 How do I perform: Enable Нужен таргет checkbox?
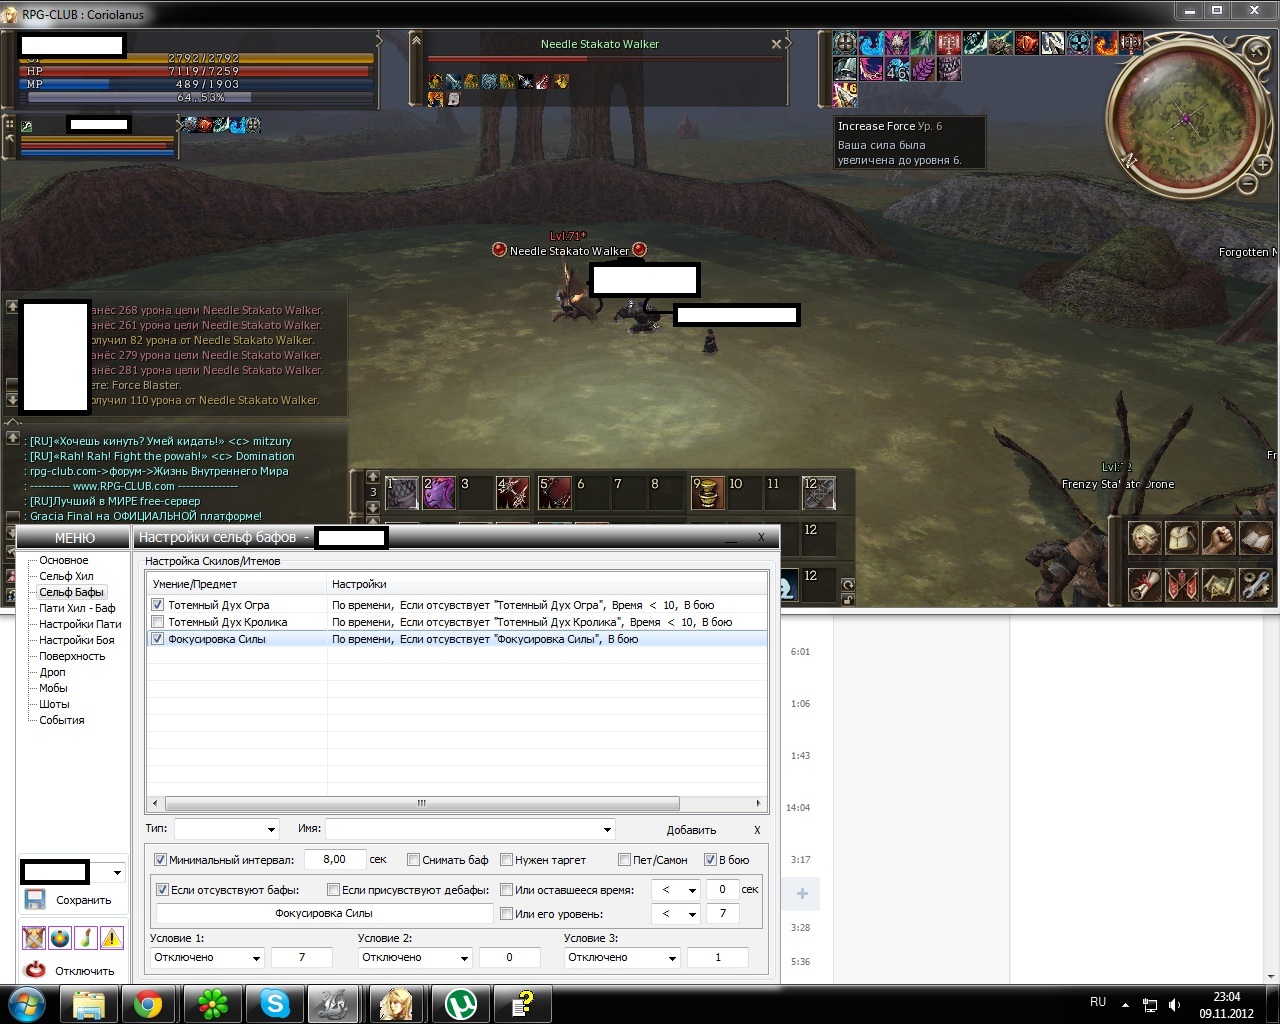coord(506,860)
